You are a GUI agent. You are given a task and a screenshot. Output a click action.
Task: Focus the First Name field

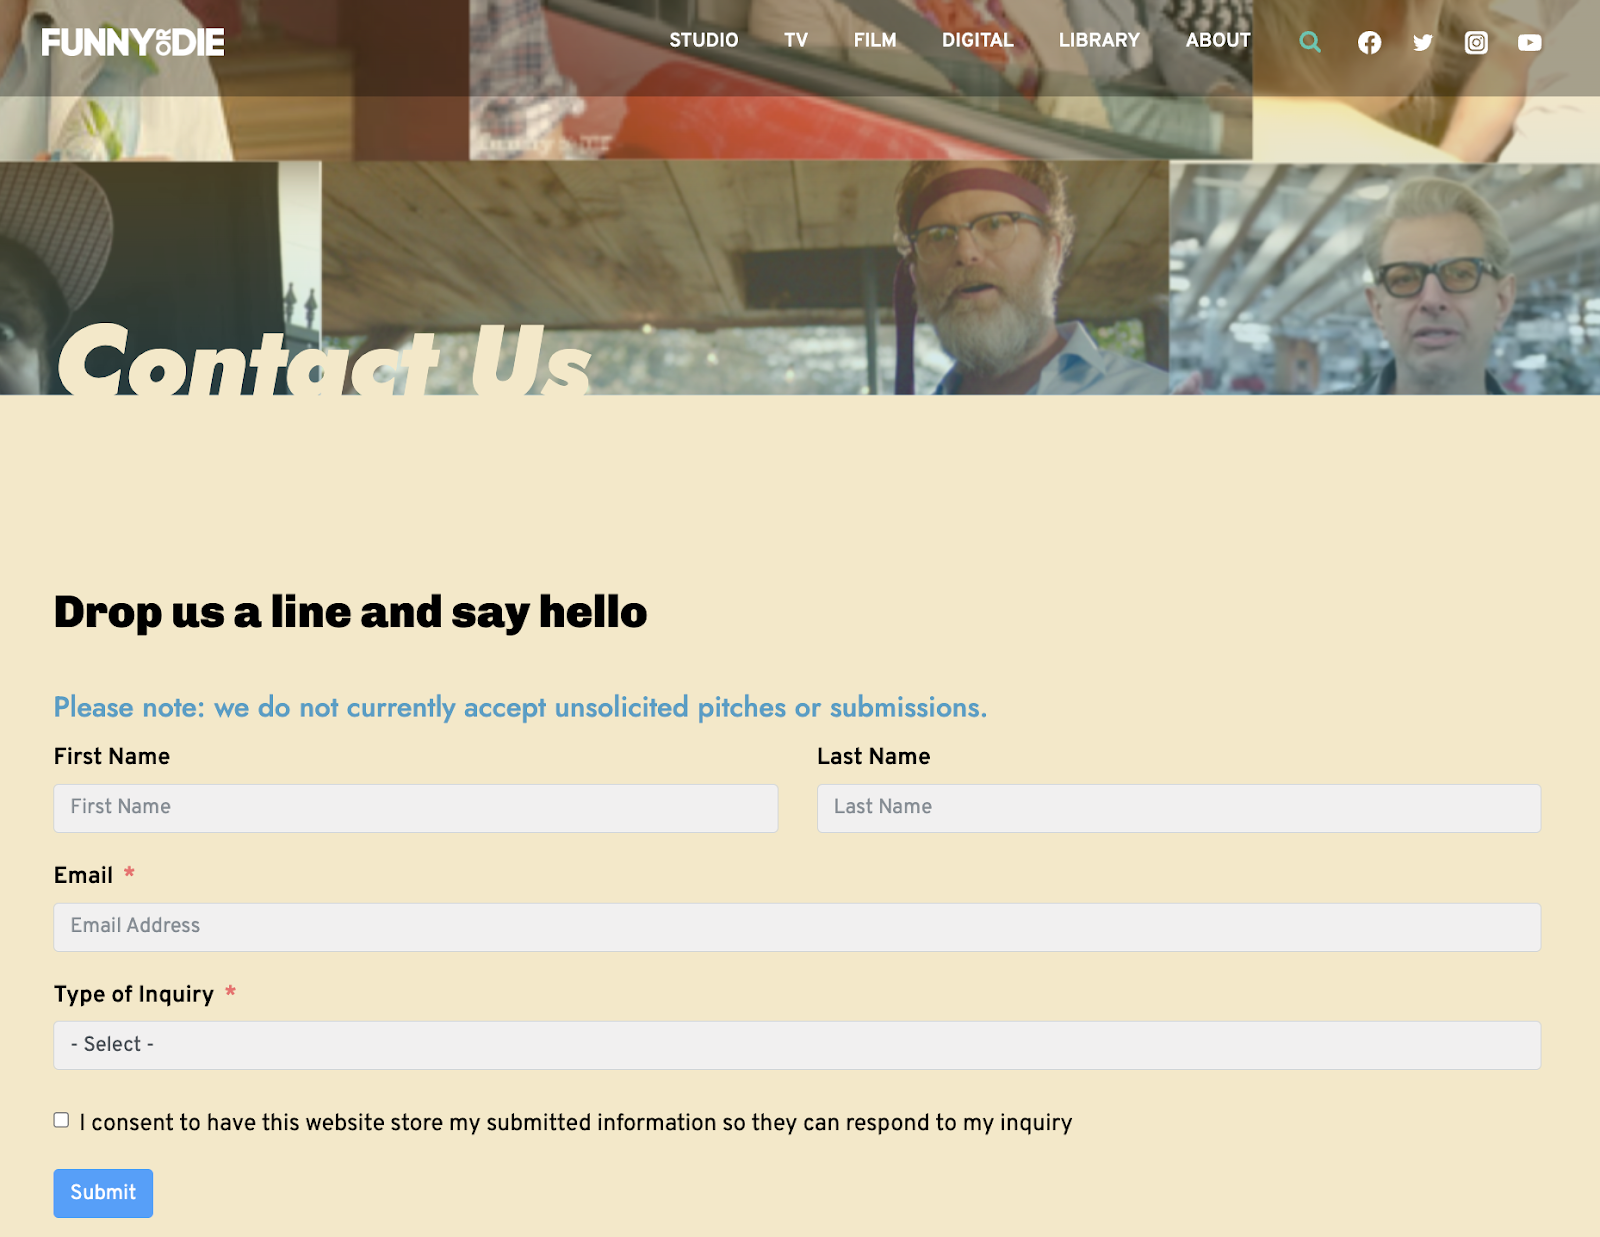point(416,808)
